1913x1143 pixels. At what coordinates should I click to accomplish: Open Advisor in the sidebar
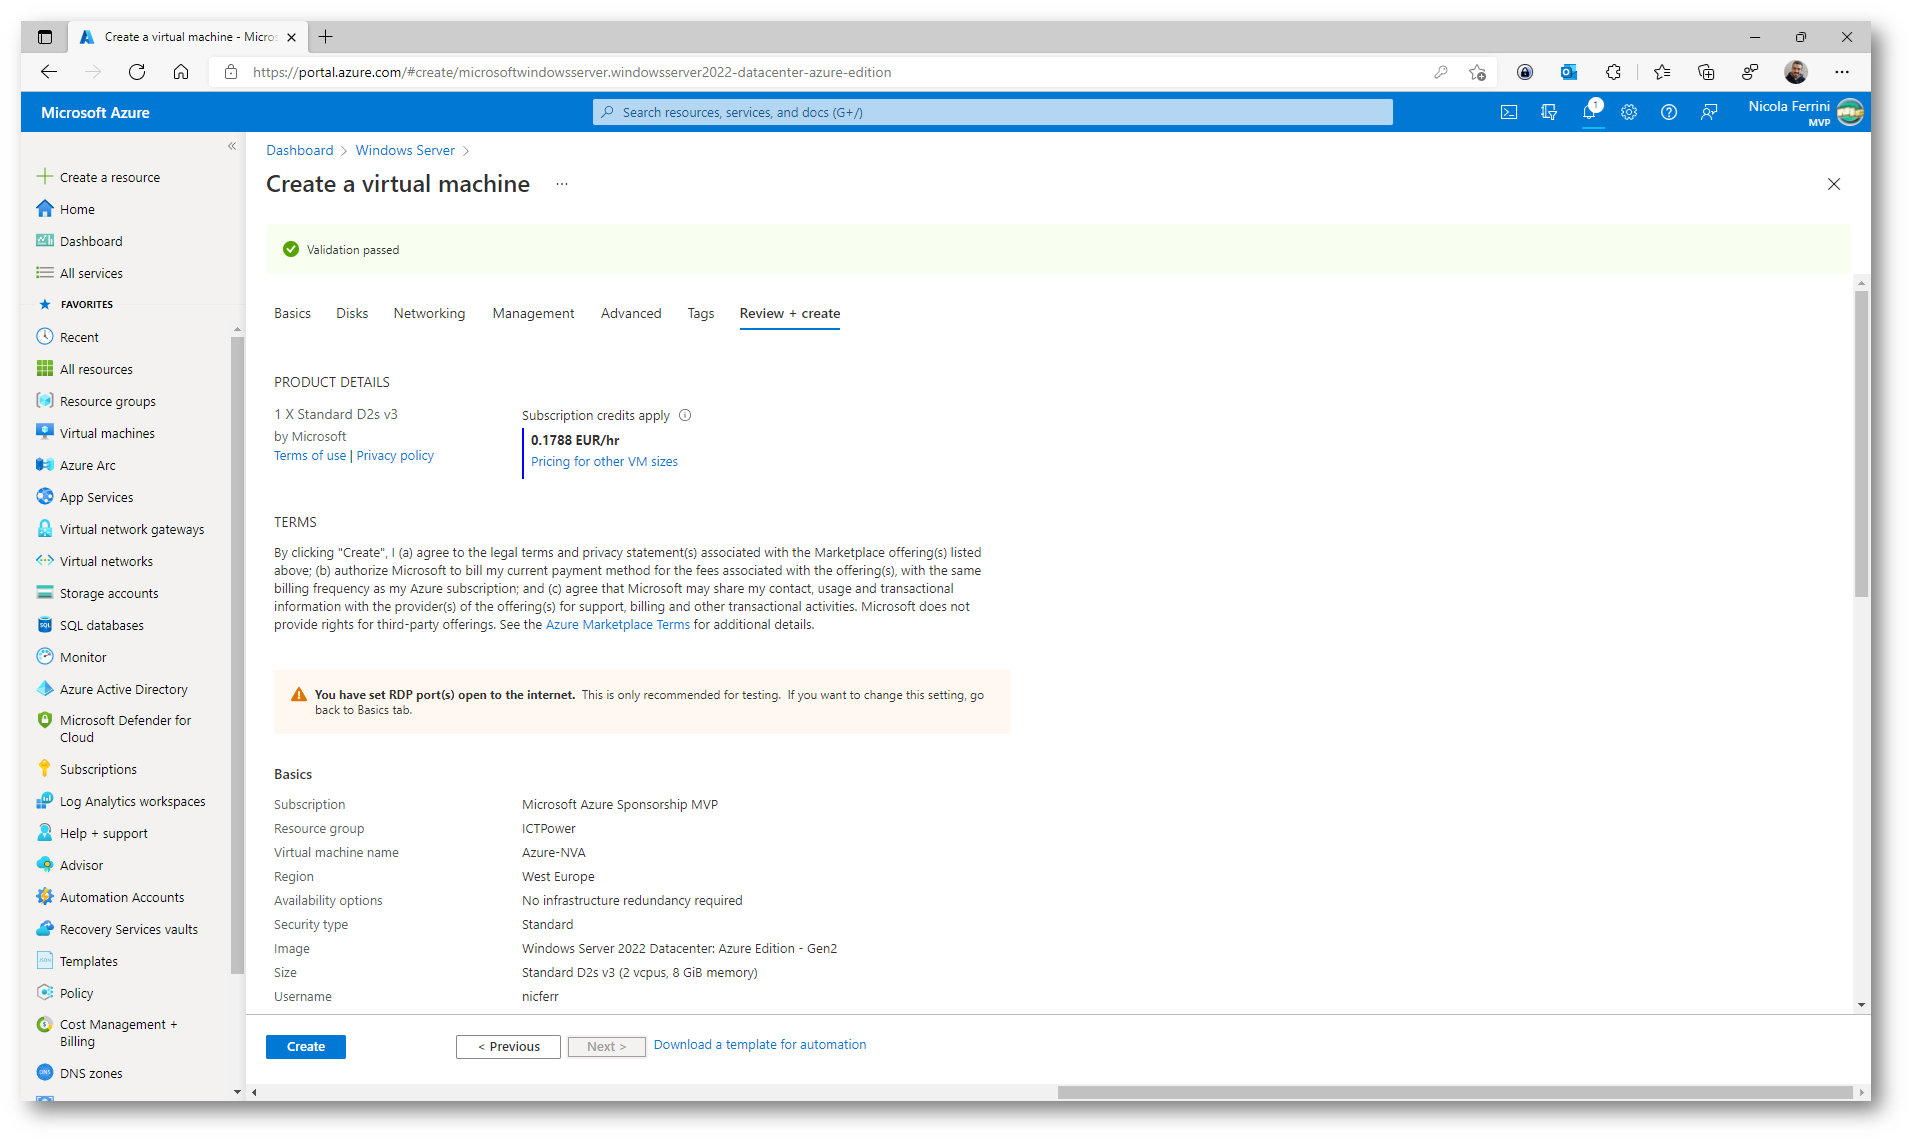(81, 865)
